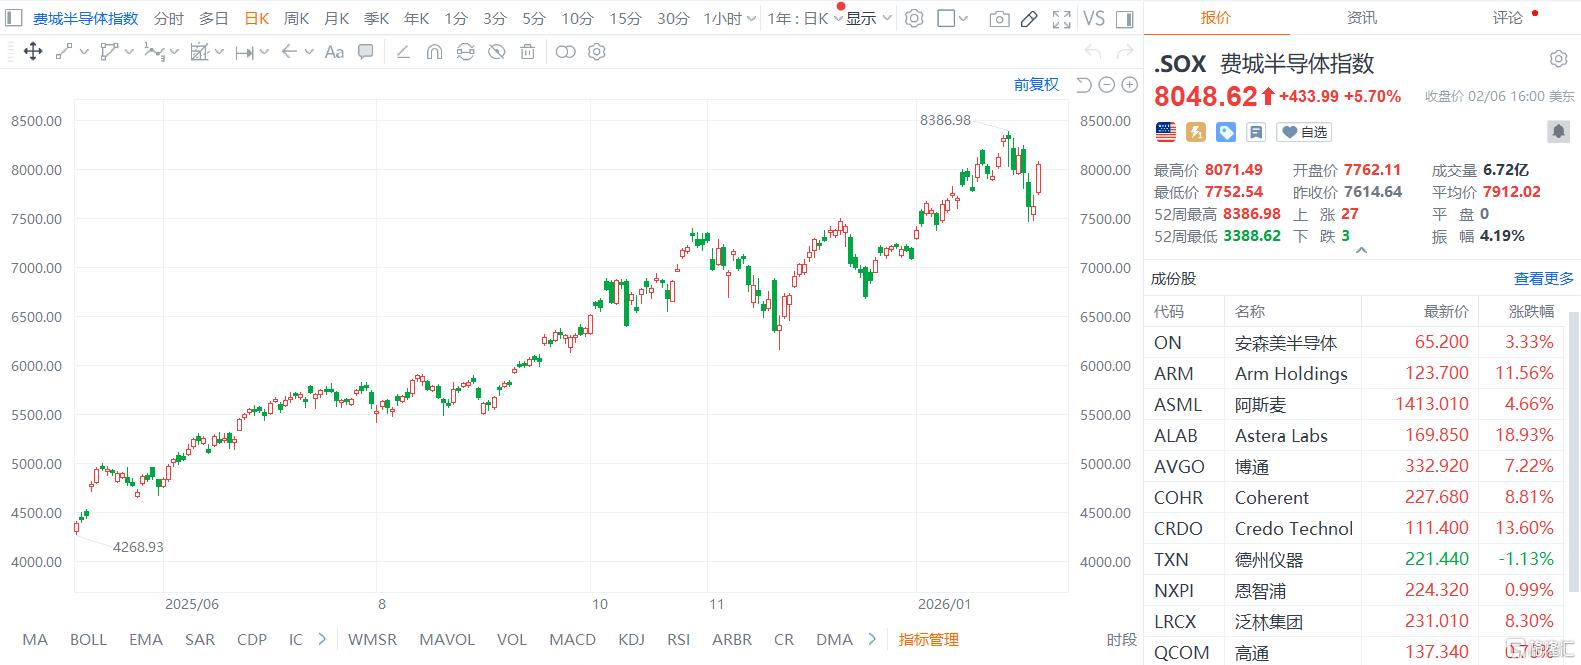Take a chart screenshot with camera icon
The height and width of the screenshot is (665, 1581).
coord(998,19)
